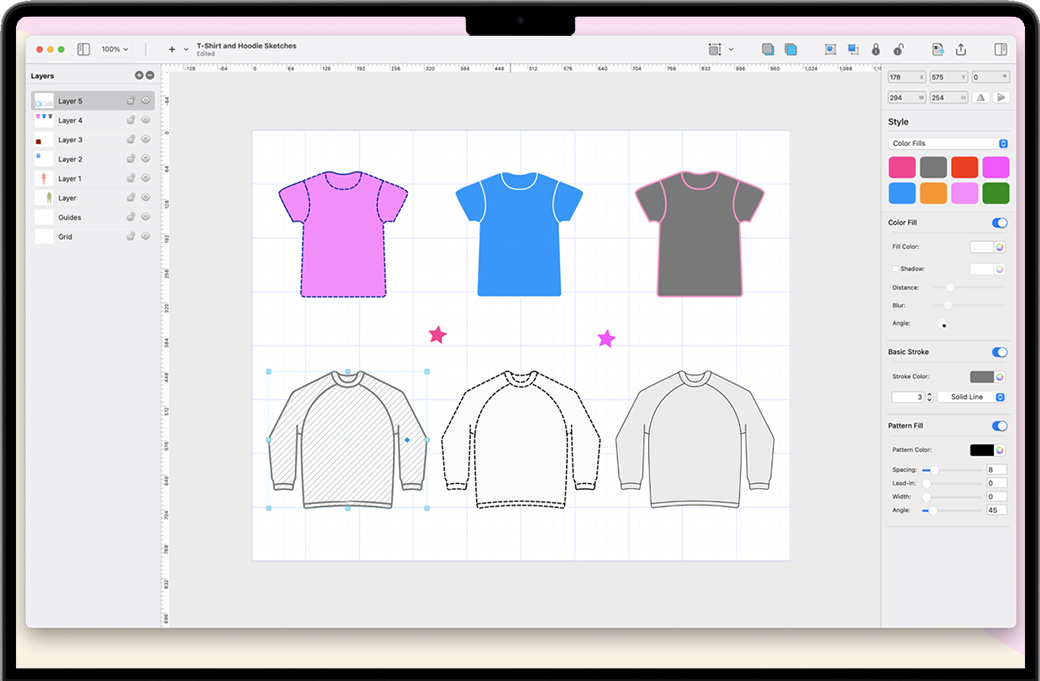Hide Layer 3 with eye icon
Image resolution: width=1040 pixels, height=681 pixels.
tap(145, 140)
